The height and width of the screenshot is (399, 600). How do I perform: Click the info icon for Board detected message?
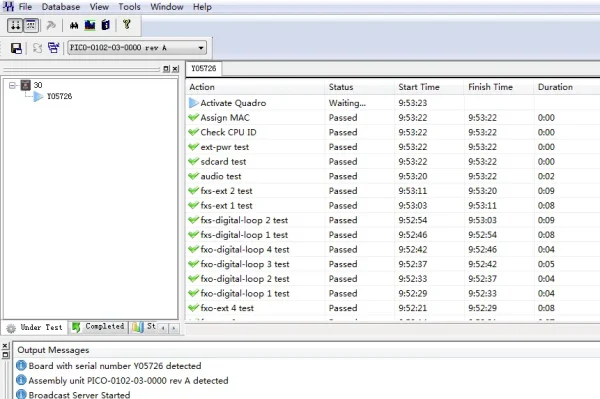click(21, 366)
